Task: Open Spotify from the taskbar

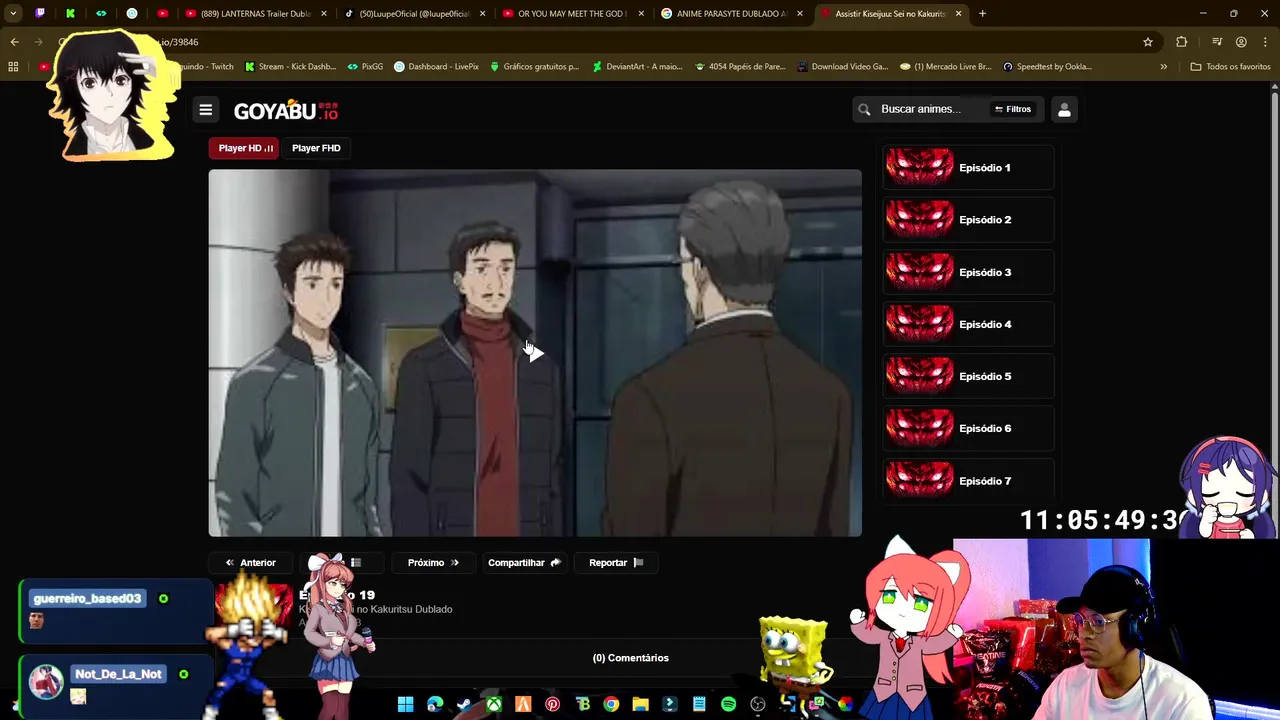Action: (728, 705)
